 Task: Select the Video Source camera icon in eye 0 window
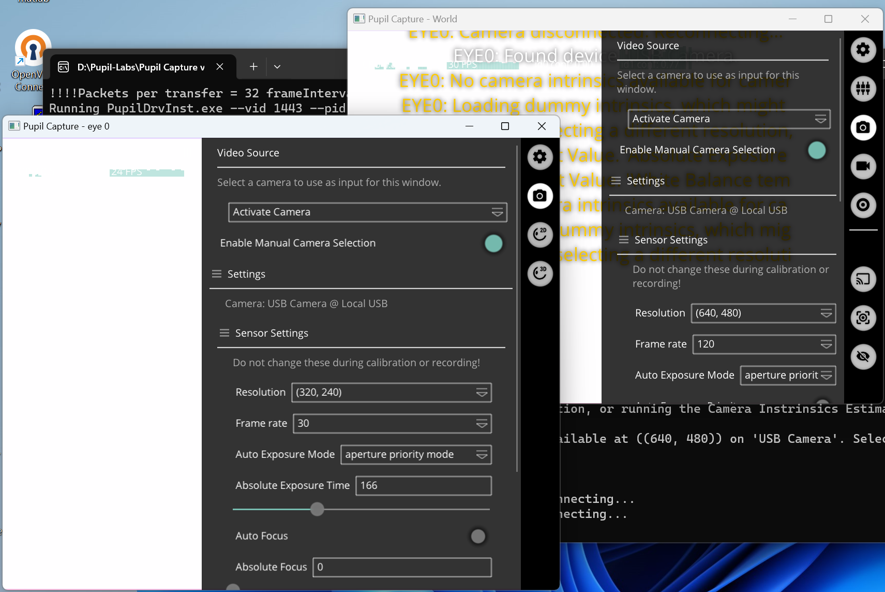click(540, 196)
